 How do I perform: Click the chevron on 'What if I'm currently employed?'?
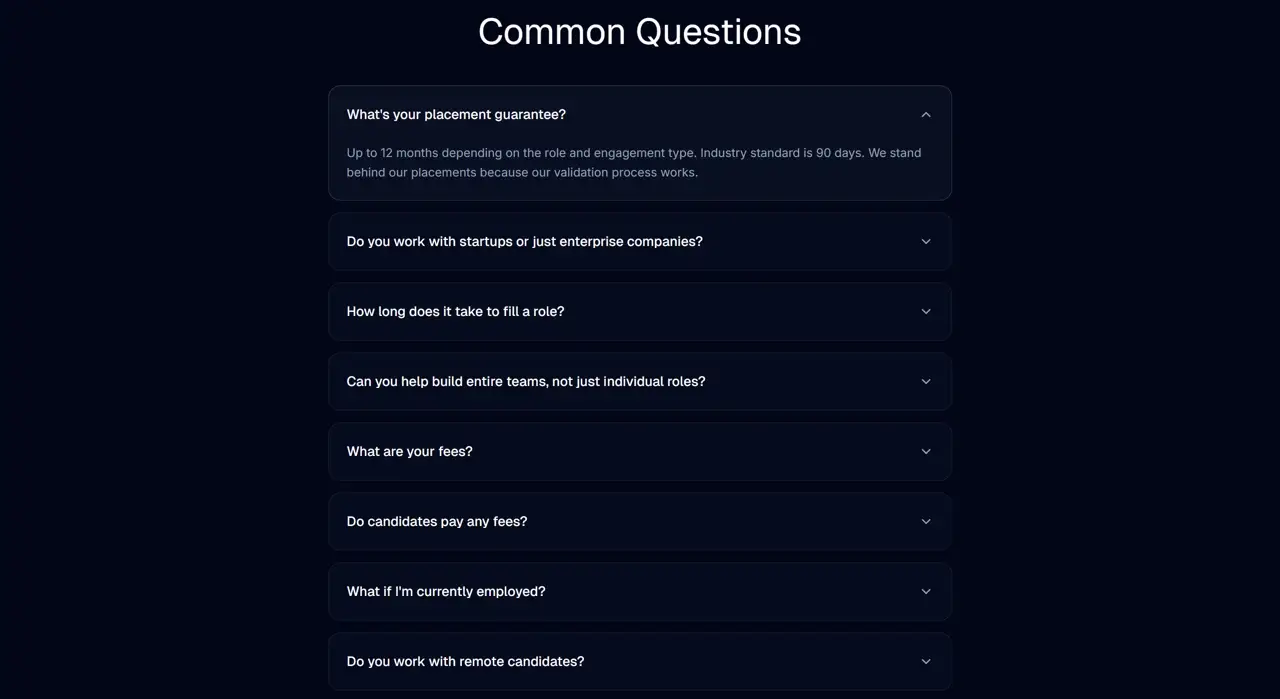click(x=925, y=591)
